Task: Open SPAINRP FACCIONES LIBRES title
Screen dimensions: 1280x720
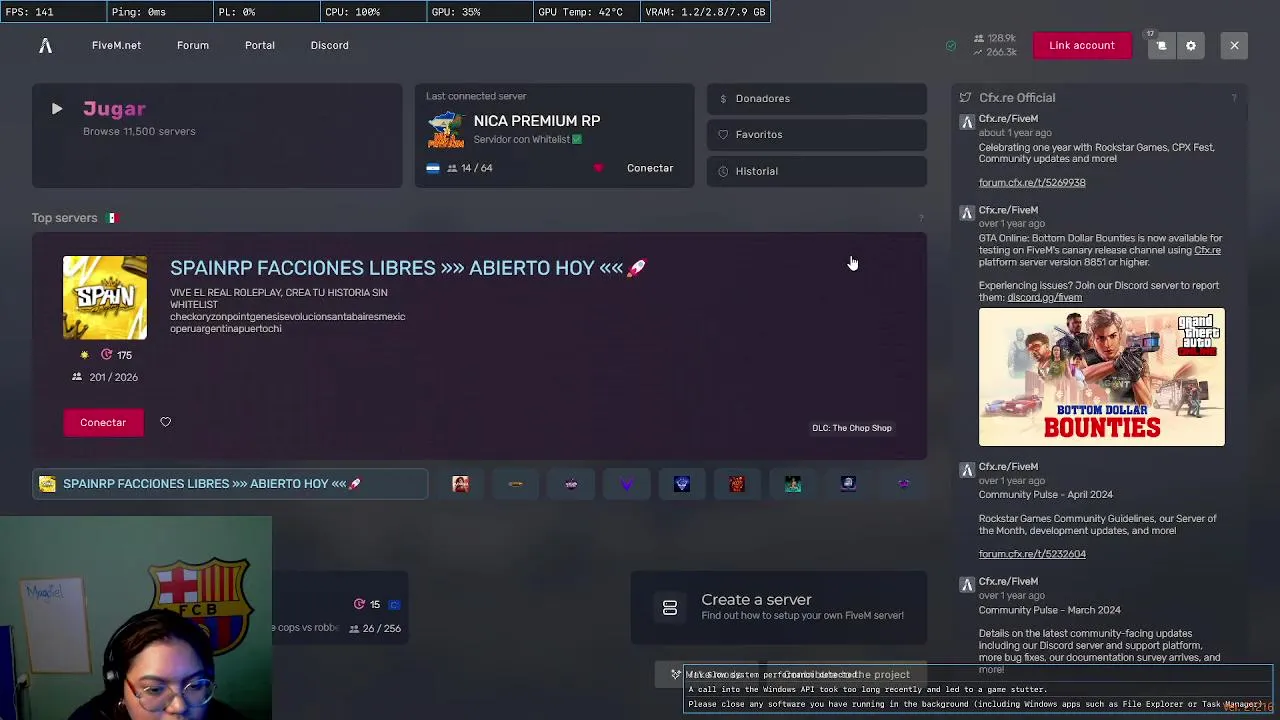Action: click(408, 268)
